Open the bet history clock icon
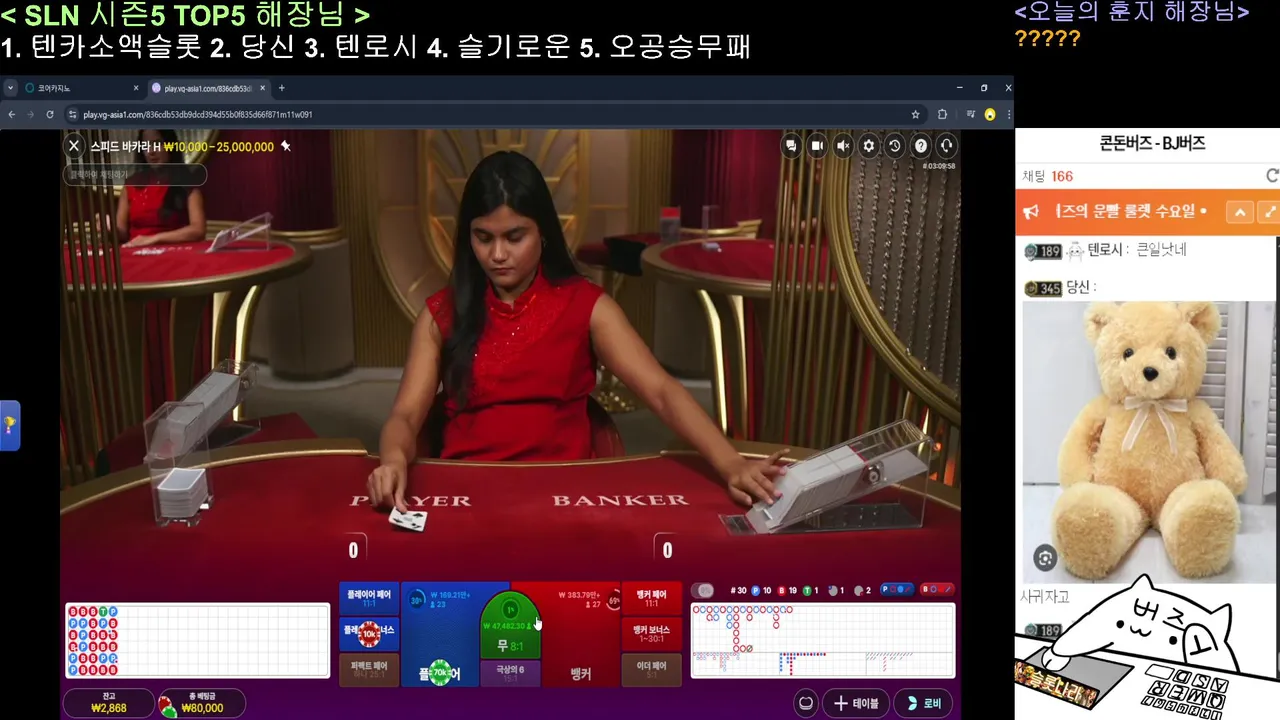Image resolution: width=1280 pixels, height=720 pixels. (895, 146)
